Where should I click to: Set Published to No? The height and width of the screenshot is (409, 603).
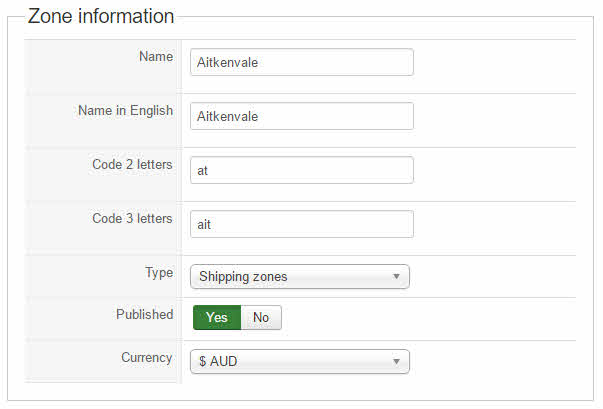click(x=261, y=317)
